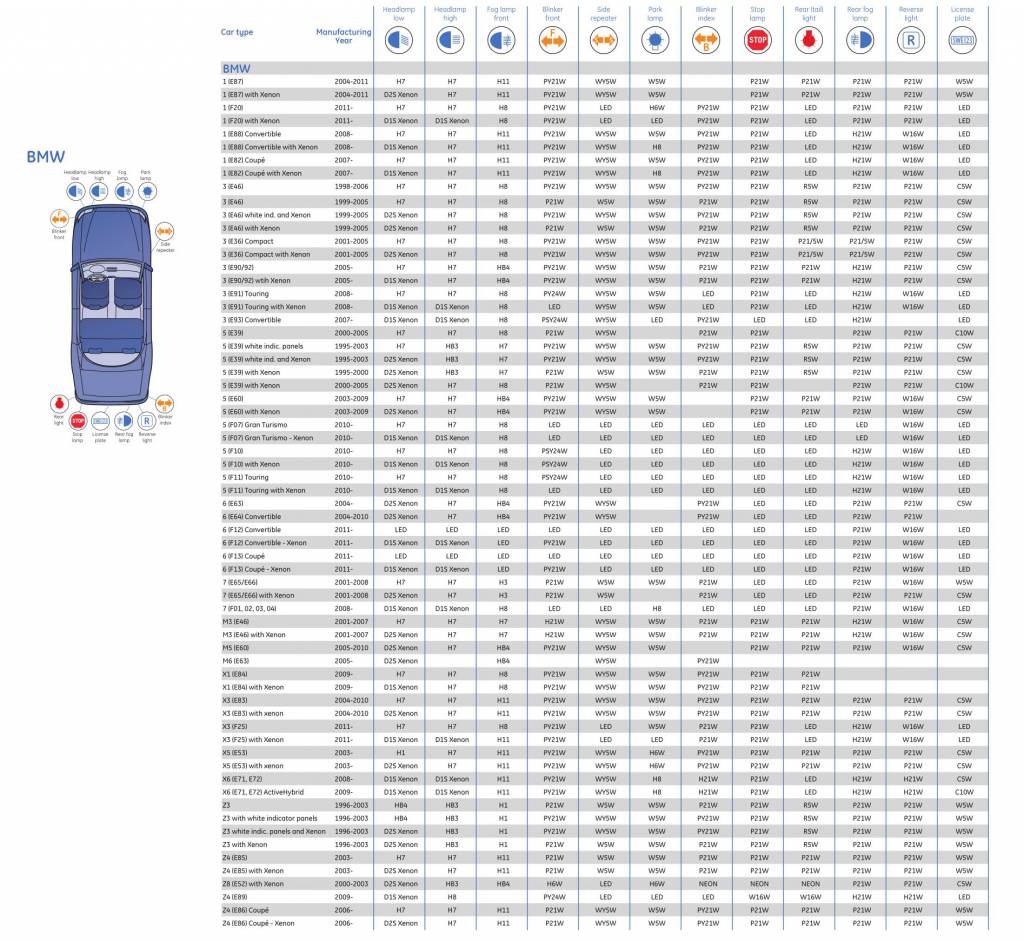The image size is (1024, 941).
Task: Select the Side repeater icon in the table header
Action: point(603,40)
